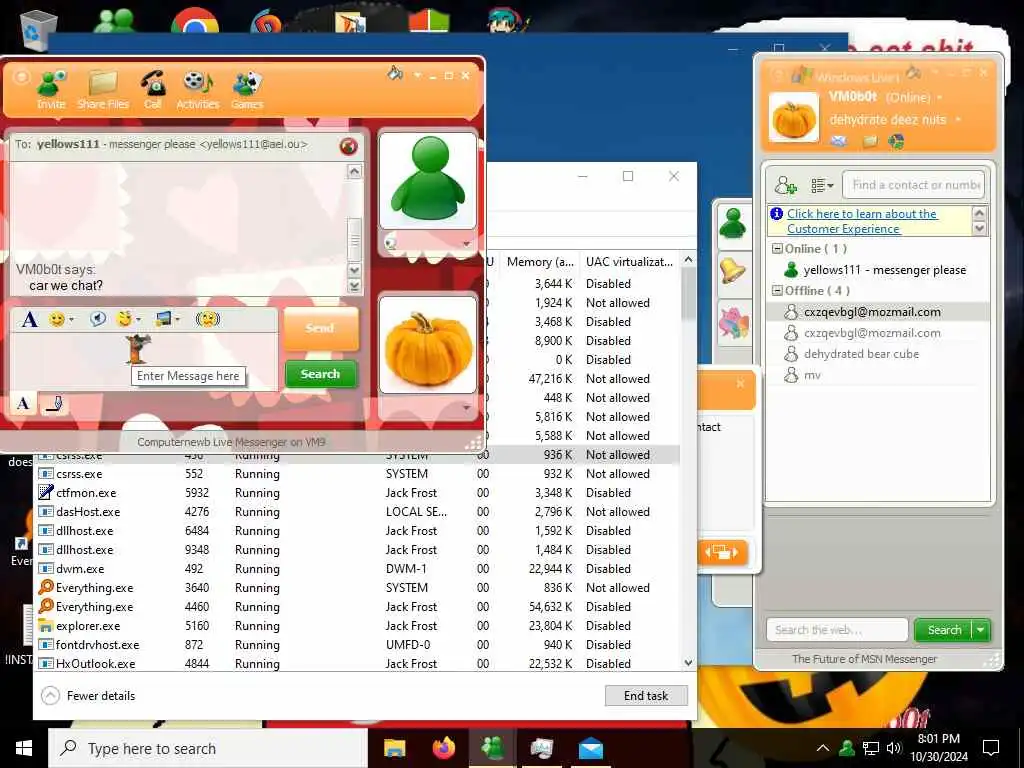
Task: Open Activities in chat toolbar
Action: point(198,90)
